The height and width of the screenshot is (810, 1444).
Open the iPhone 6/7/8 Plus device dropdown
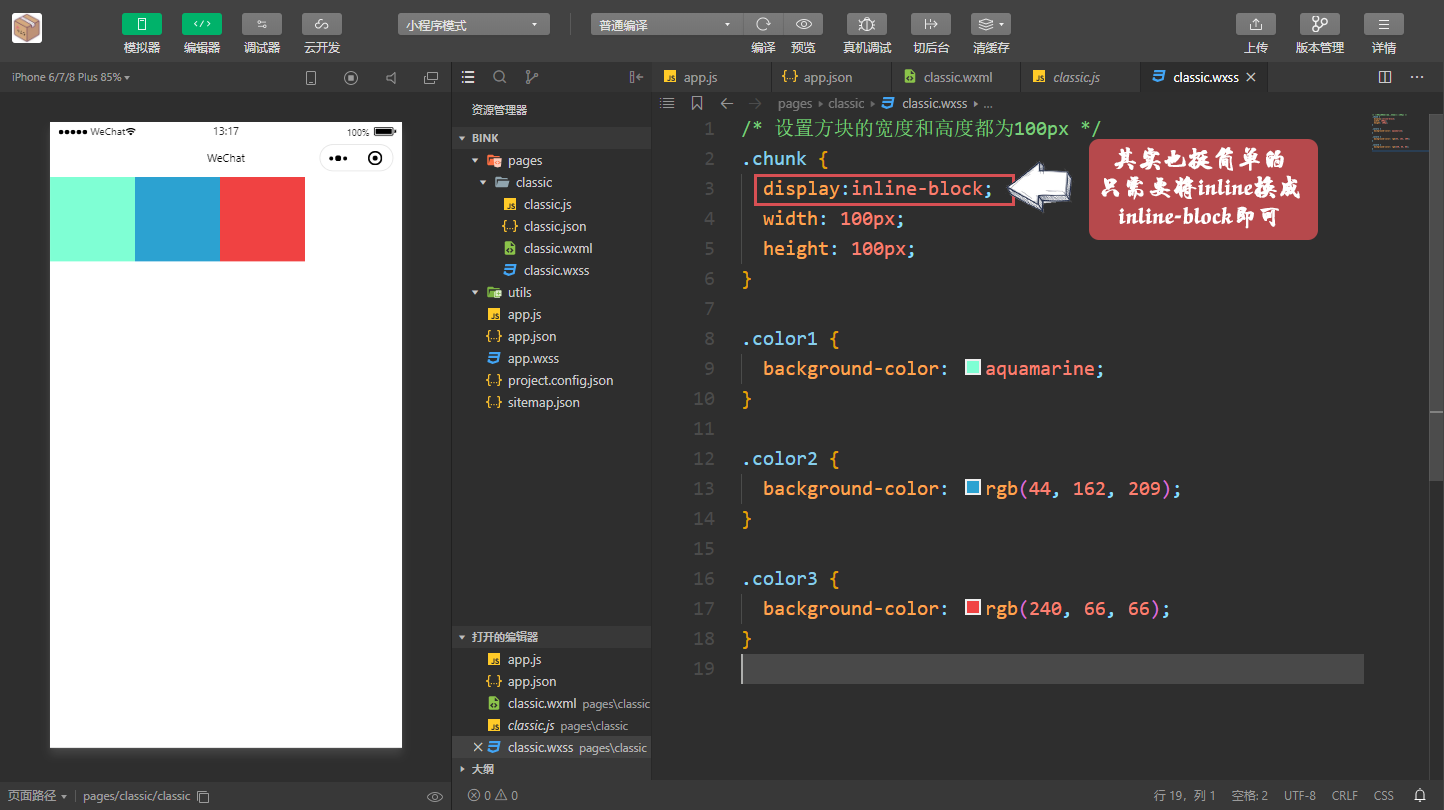coord(70,77)
